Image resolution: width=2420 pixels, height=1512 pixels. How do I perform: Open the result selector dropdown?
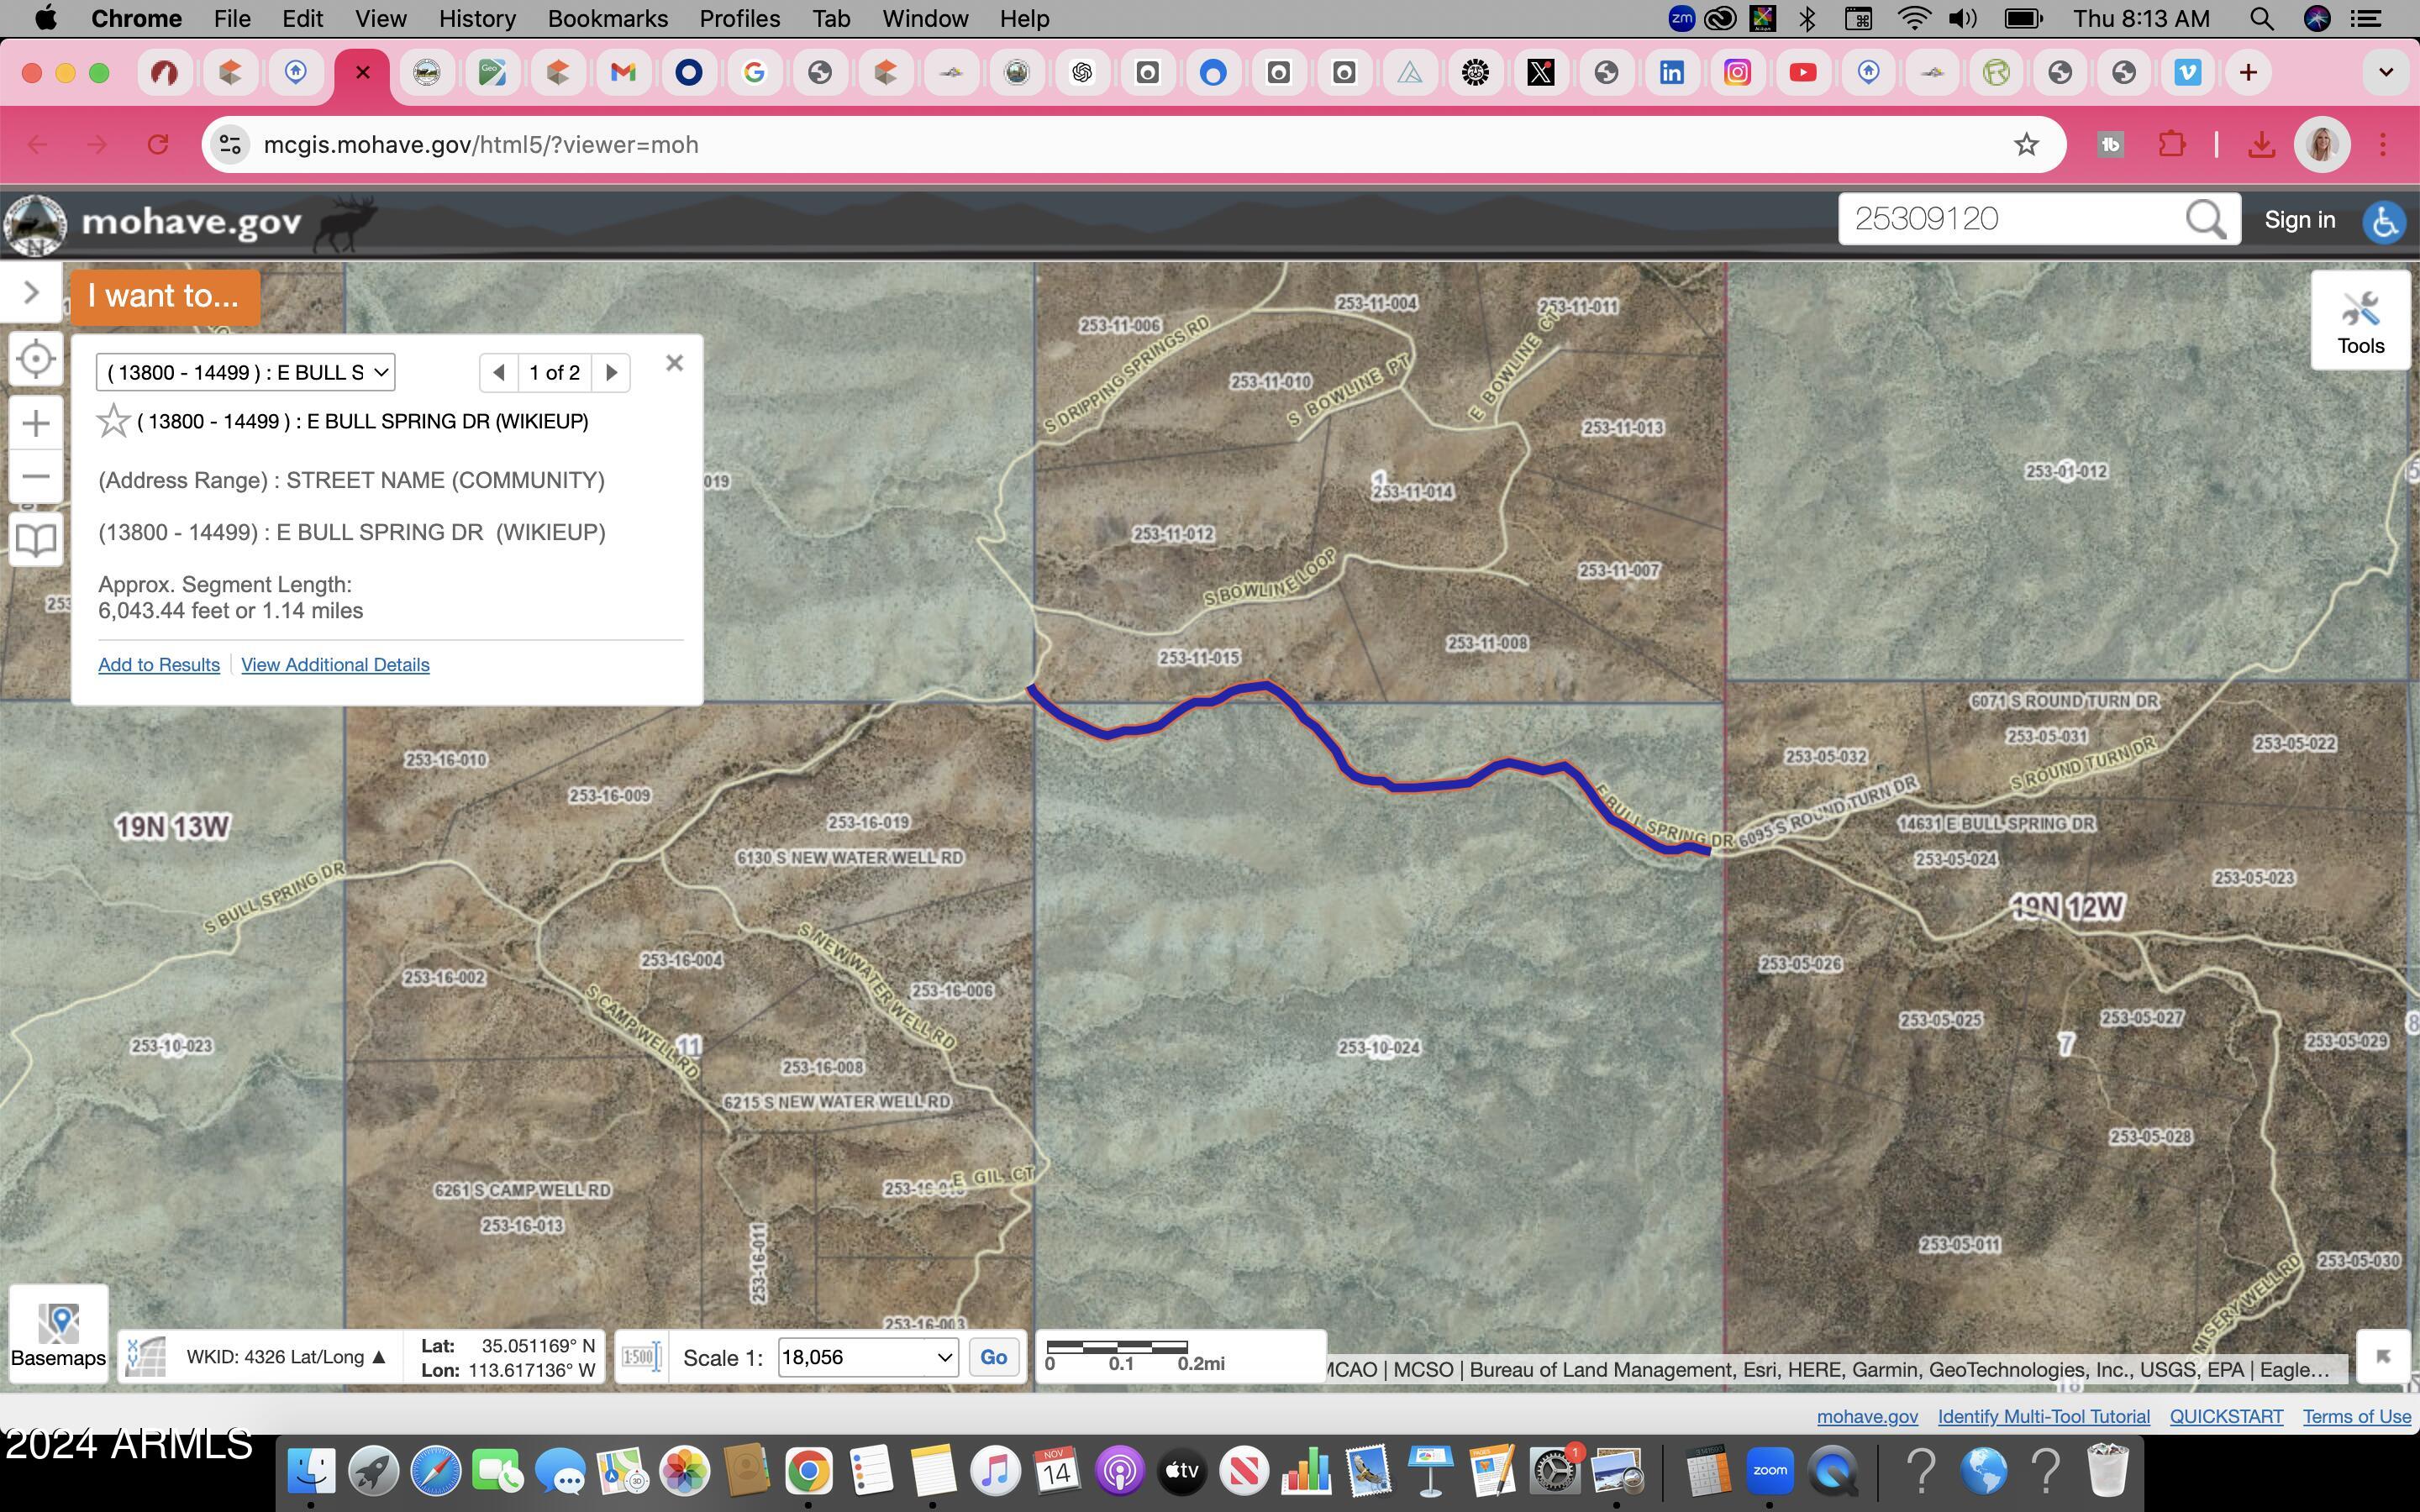pyautogui.click(x=245, y=372)
